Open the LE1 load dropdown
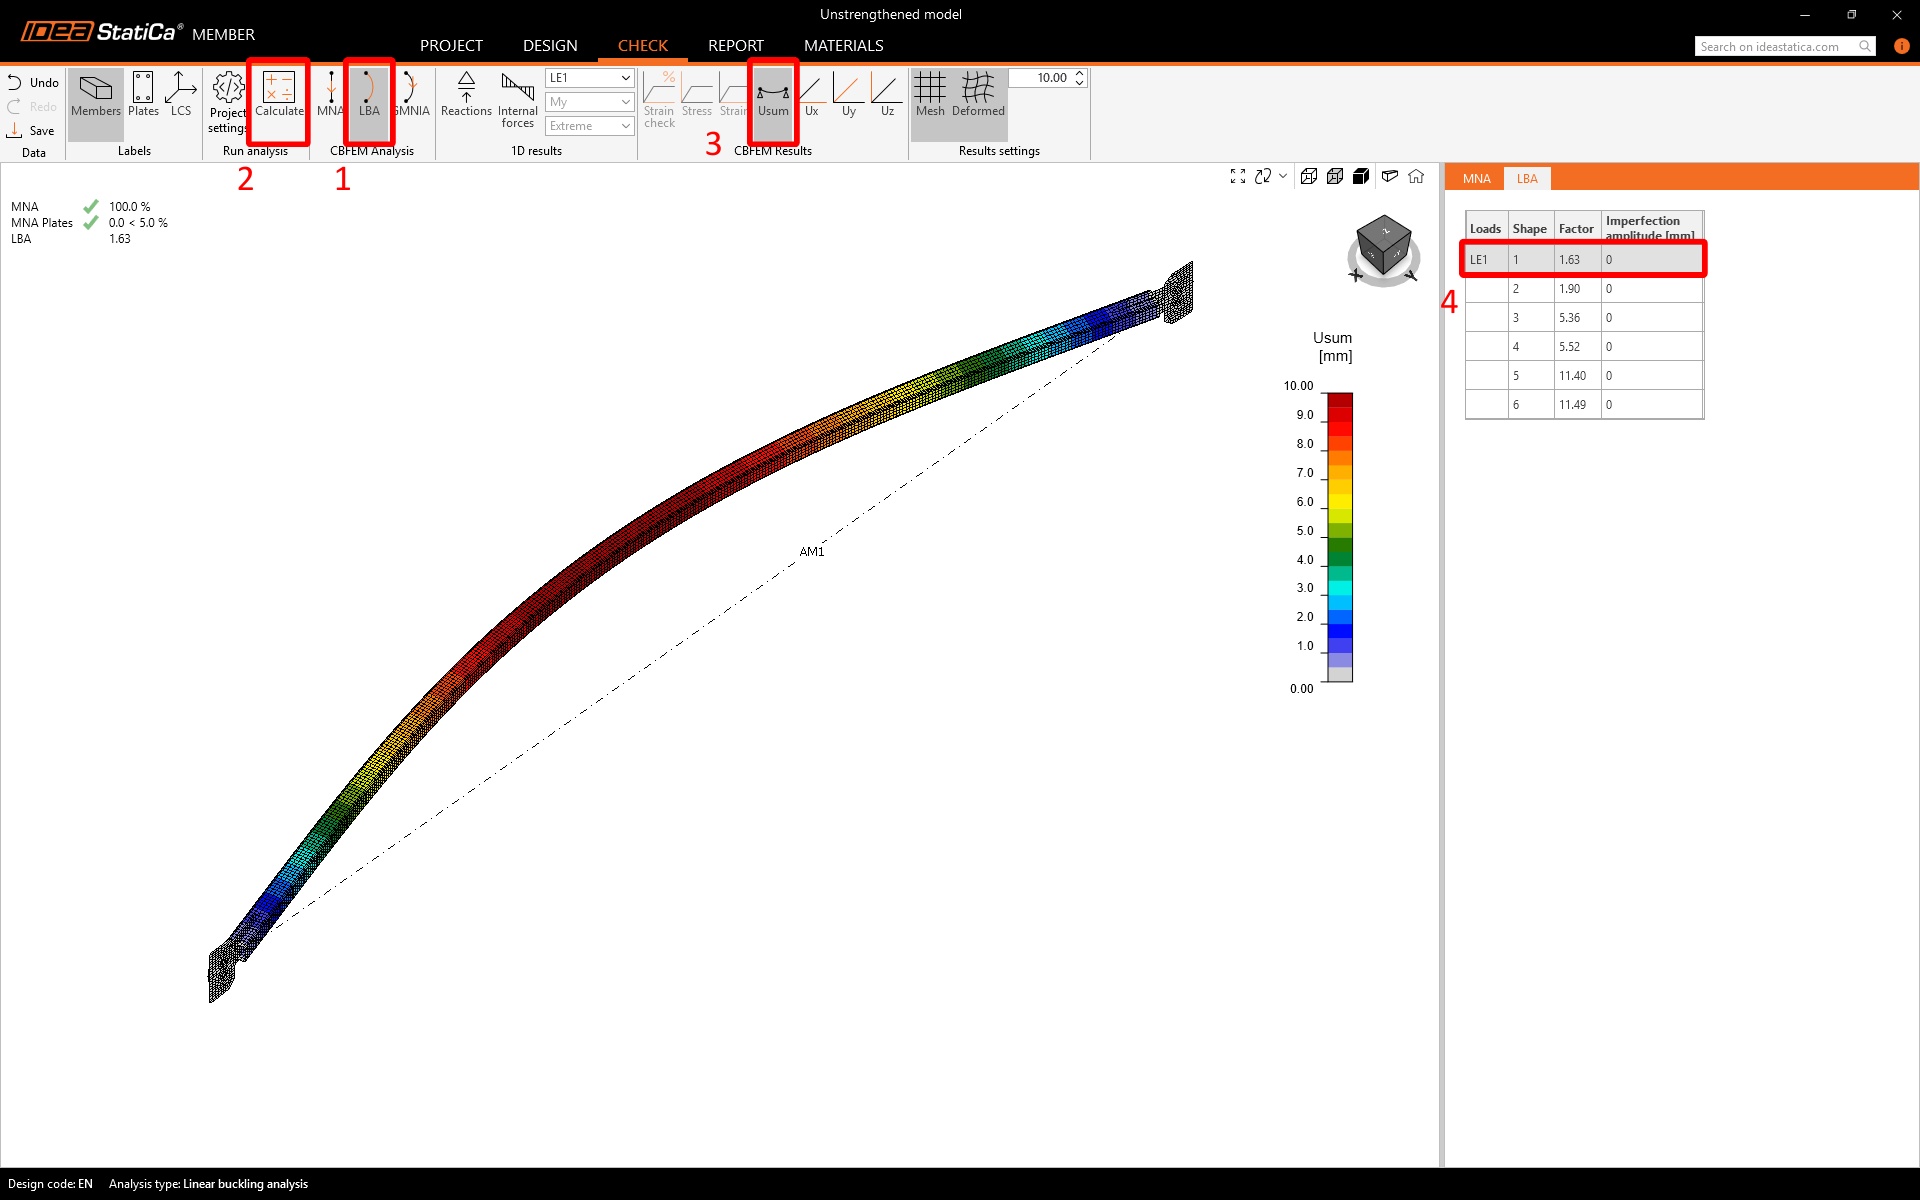Image resolution: width=1920 pixels, height=1200 pixels. pos(589,78)
